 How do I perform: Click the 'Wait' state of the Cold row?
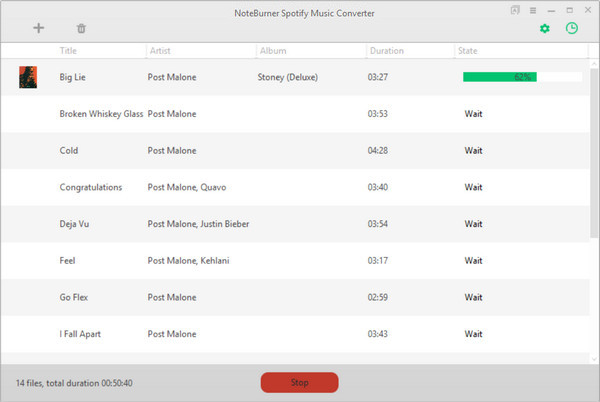473,150
